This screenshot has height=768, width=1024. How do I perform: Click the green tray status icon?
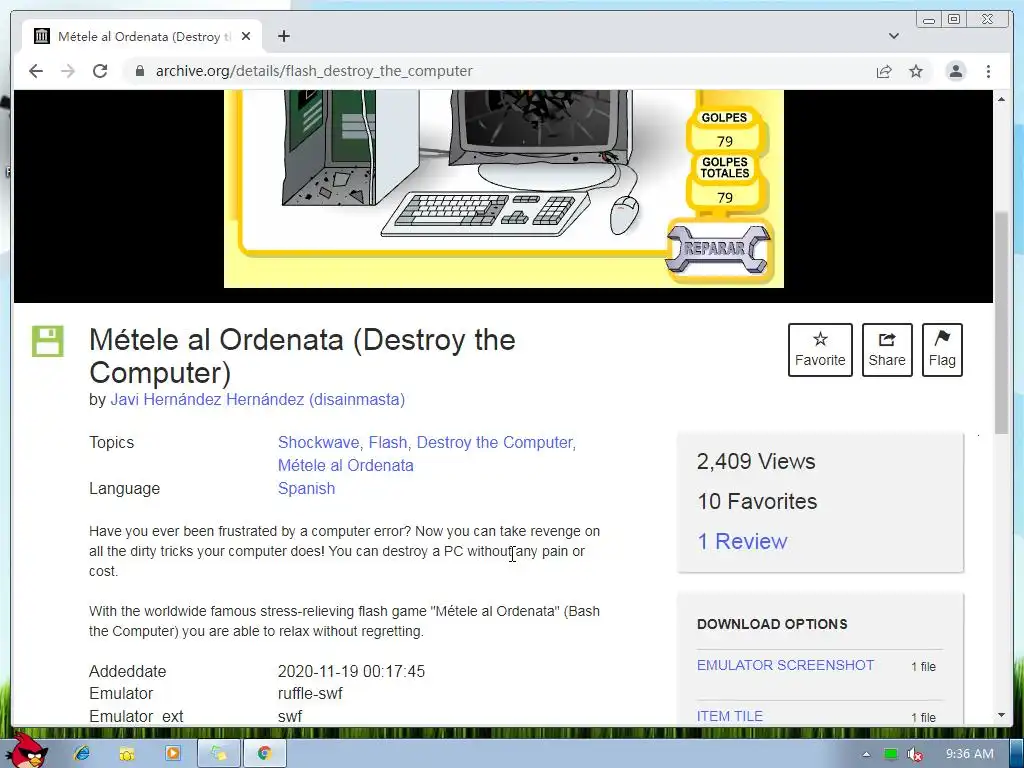(x=890, y=754)
